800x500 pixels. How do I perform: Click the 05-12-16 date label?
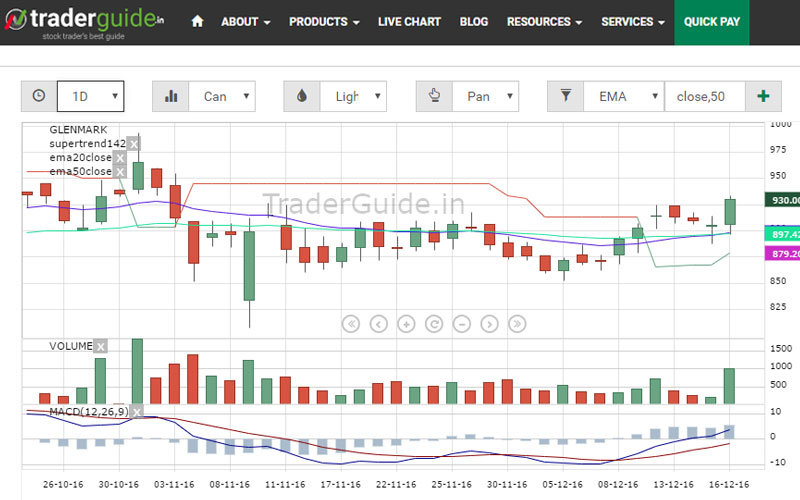click(x=562, y=484)
